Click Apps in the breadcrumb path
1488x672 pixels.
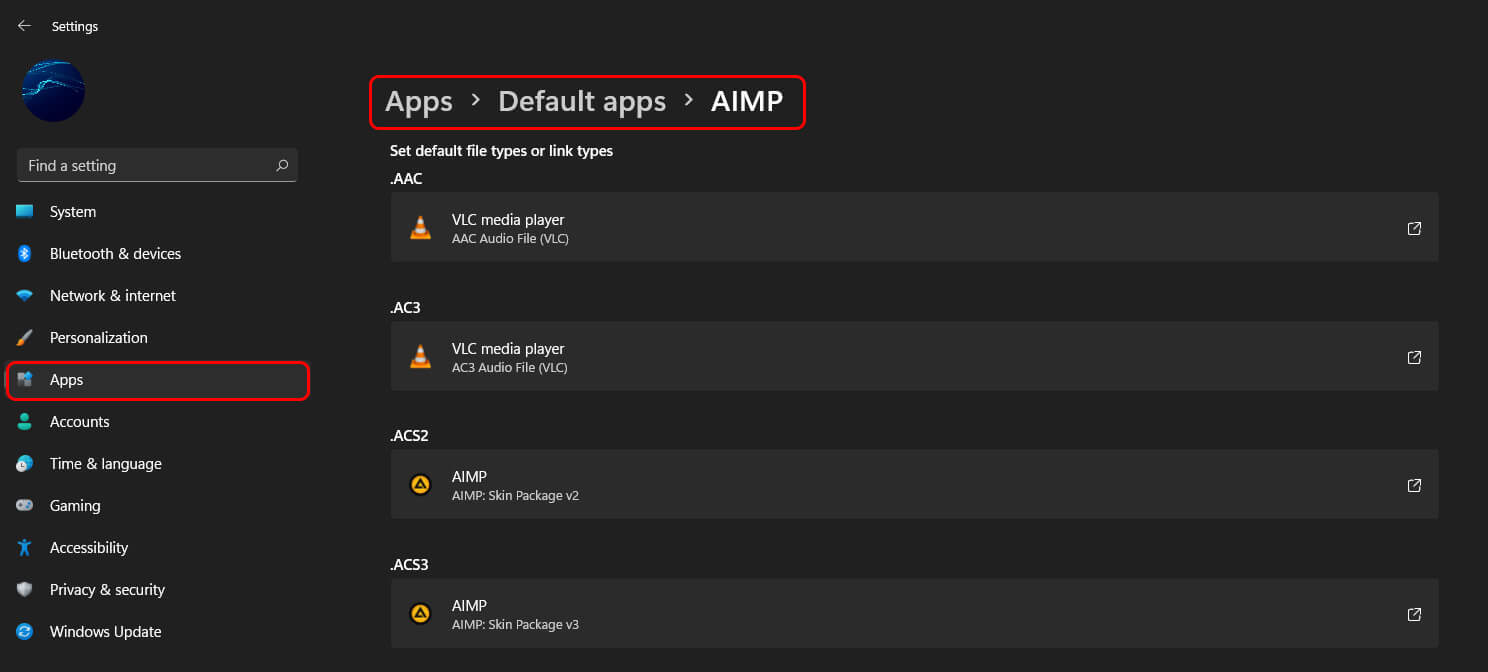pos(419,101)
